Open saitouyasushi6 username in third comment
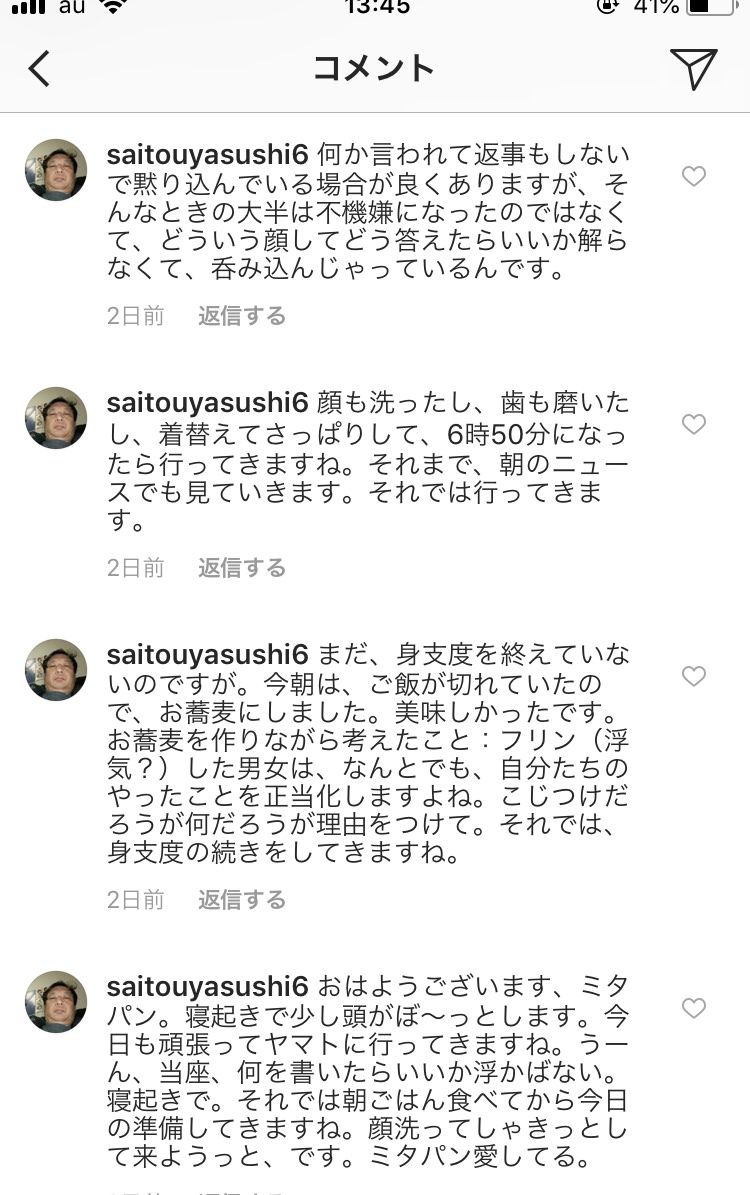The width and height of the screenshot is (750, 1195). point(207,655)
